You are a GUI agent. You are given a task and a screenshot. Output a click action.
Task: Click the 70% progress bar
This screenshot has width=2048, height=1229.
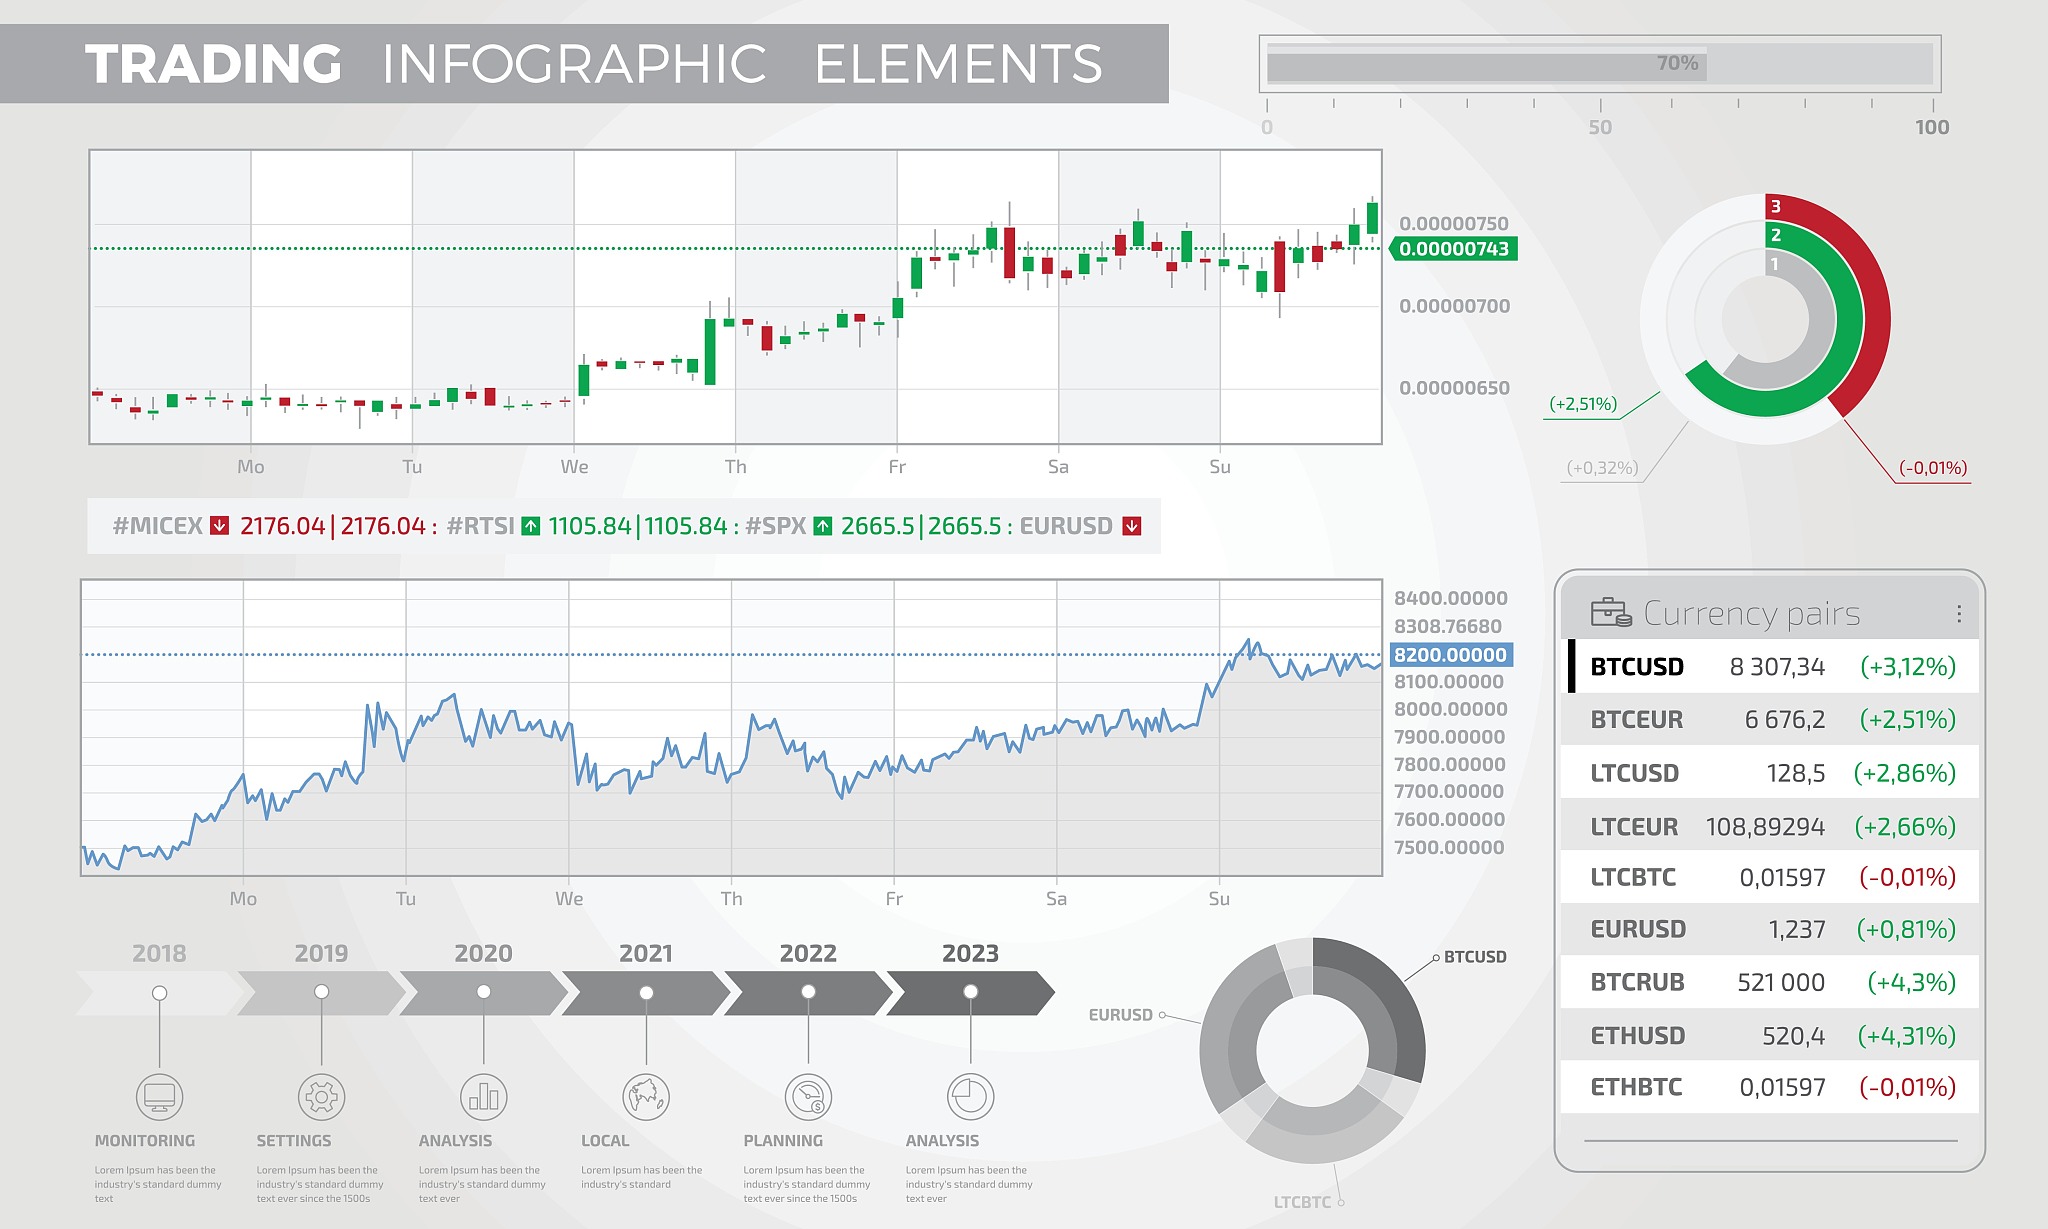[1598, 64]
